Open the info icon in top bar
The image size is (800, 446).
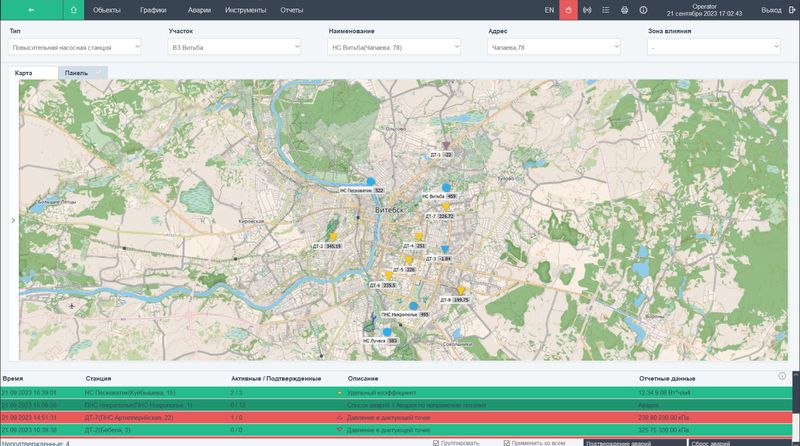(x=642, y=10)
